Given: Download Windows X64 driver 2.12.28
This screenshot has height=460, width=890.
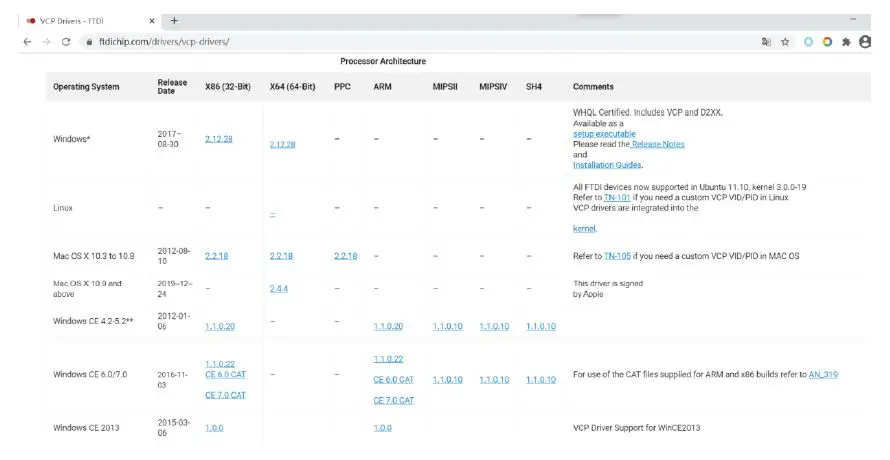Looking at the screenshot, I should pyautogui.click(x=282, y=145).
